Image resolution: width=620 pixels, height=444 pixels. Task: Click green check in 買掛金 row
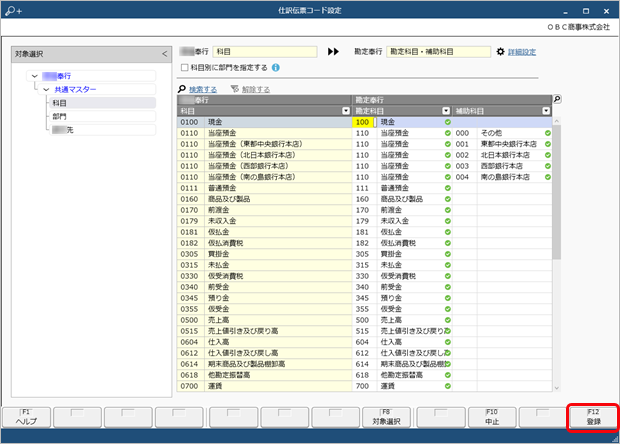point(448,254)
